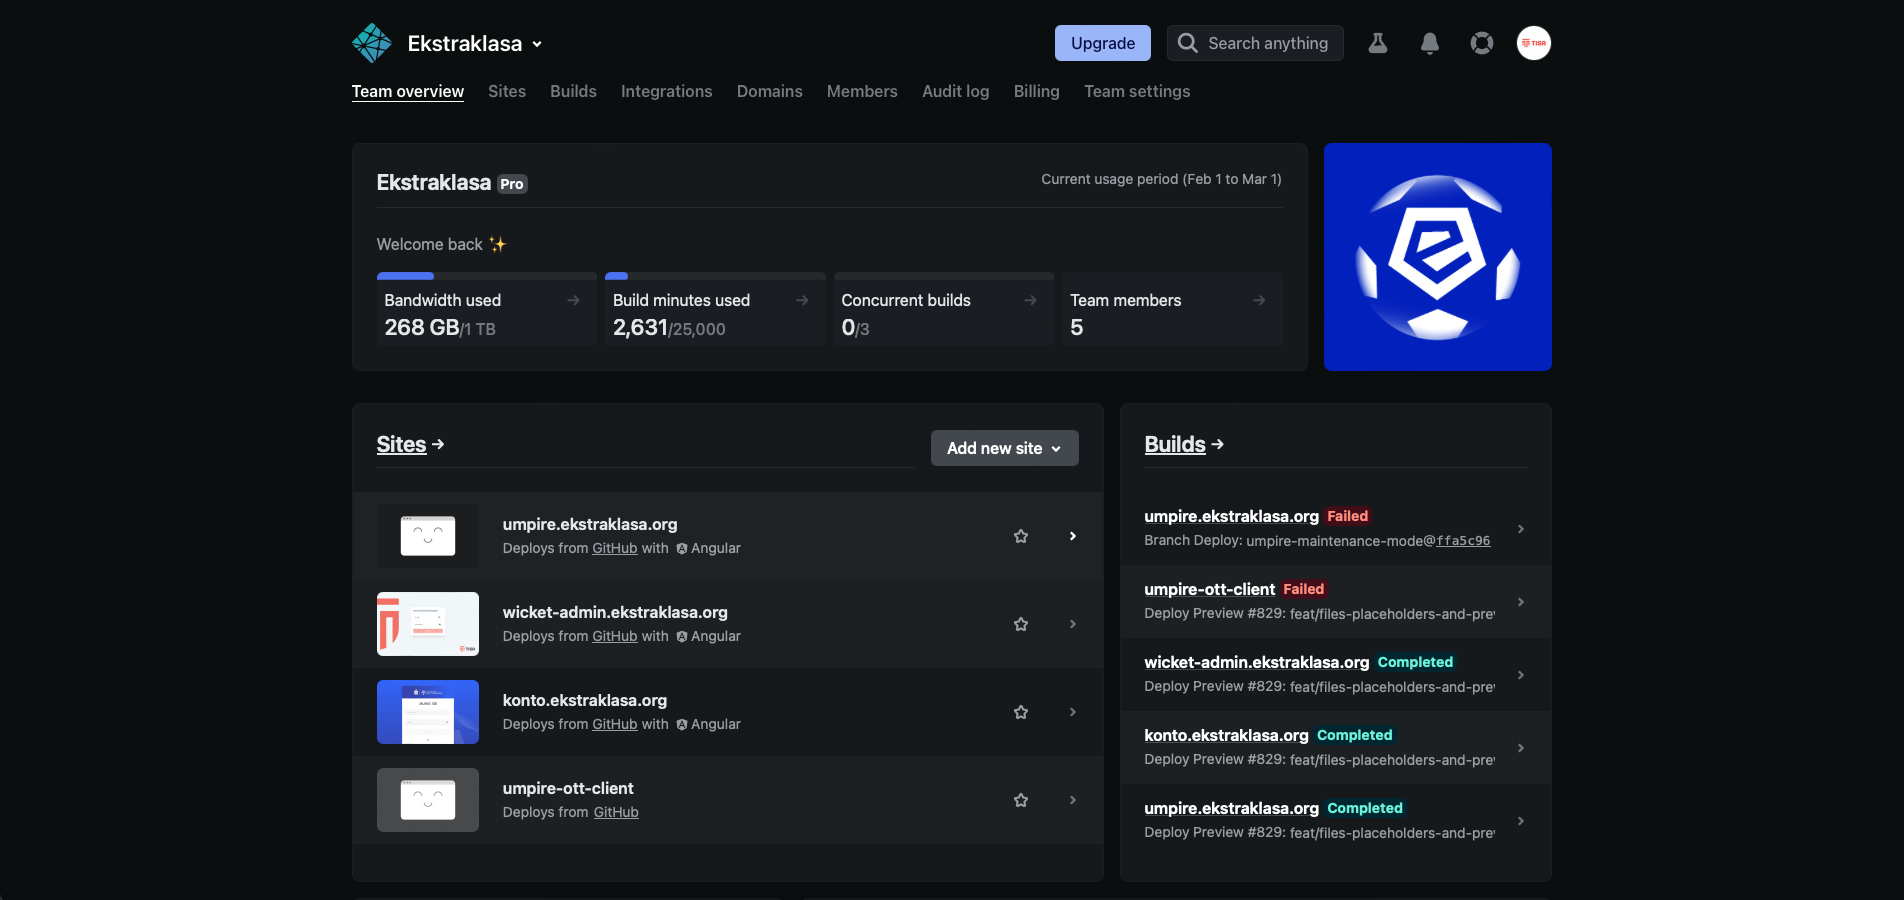Star the umpire-ott-client site
The image size is (1904, 900).
pos(1021,800)
